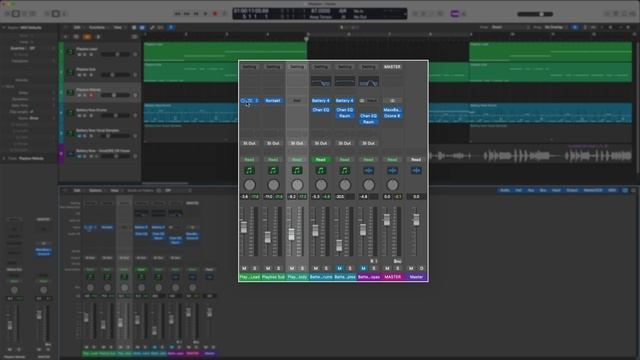The image size is (640, 360).
Task: Click the Batte..ples volume fader in magnified mixer
Action: click(x=339, y=245)
